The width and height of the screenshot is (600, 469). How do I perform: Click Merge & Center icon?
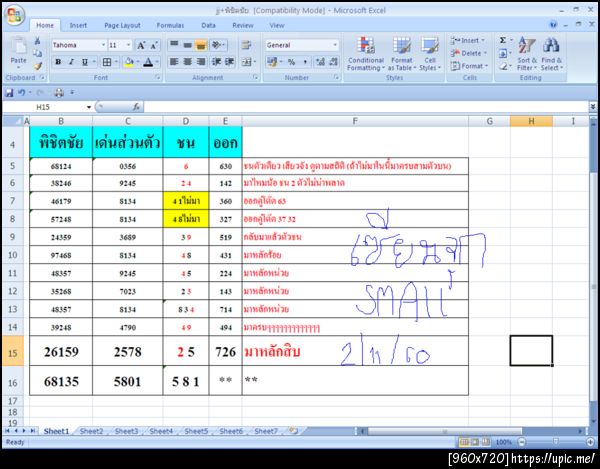coord(246,62)
